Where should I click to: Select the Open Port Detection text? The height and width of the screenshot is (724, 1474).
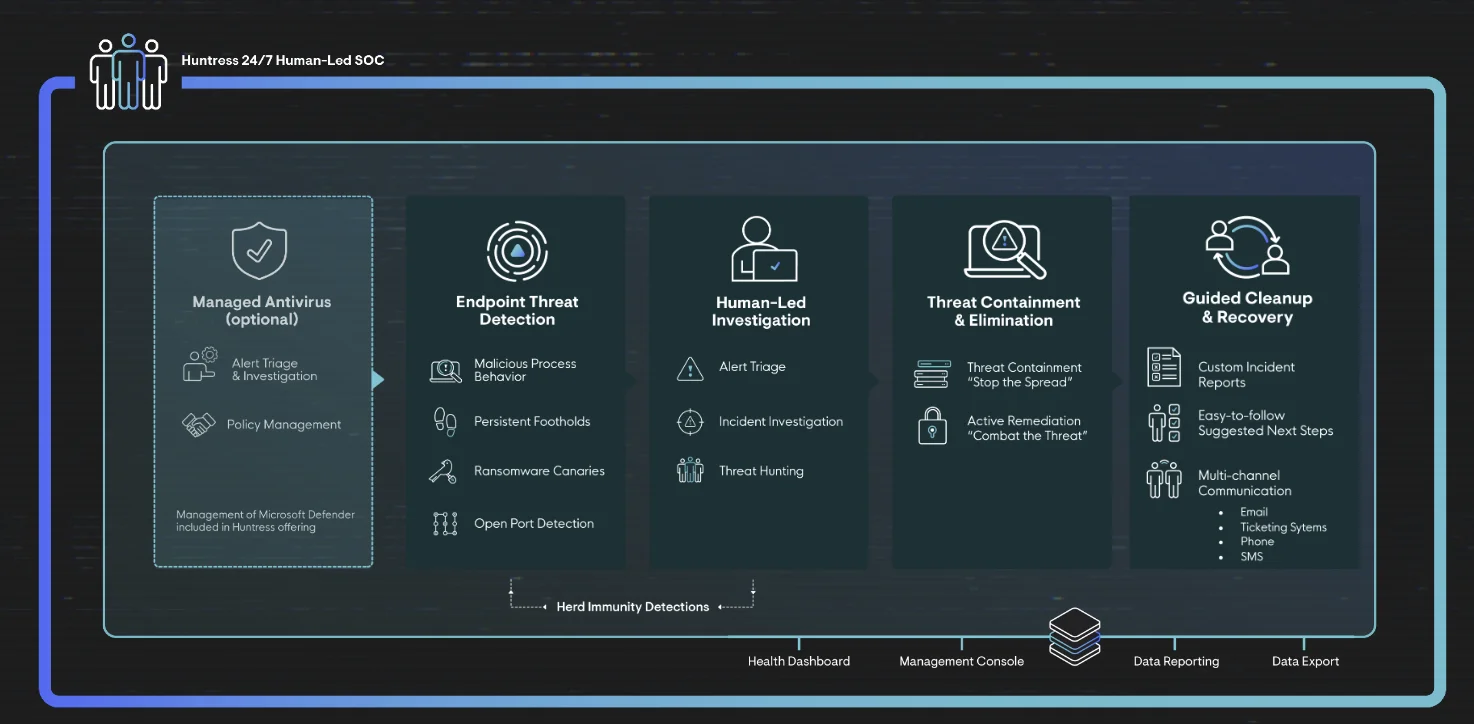click(x=534, y=524)
